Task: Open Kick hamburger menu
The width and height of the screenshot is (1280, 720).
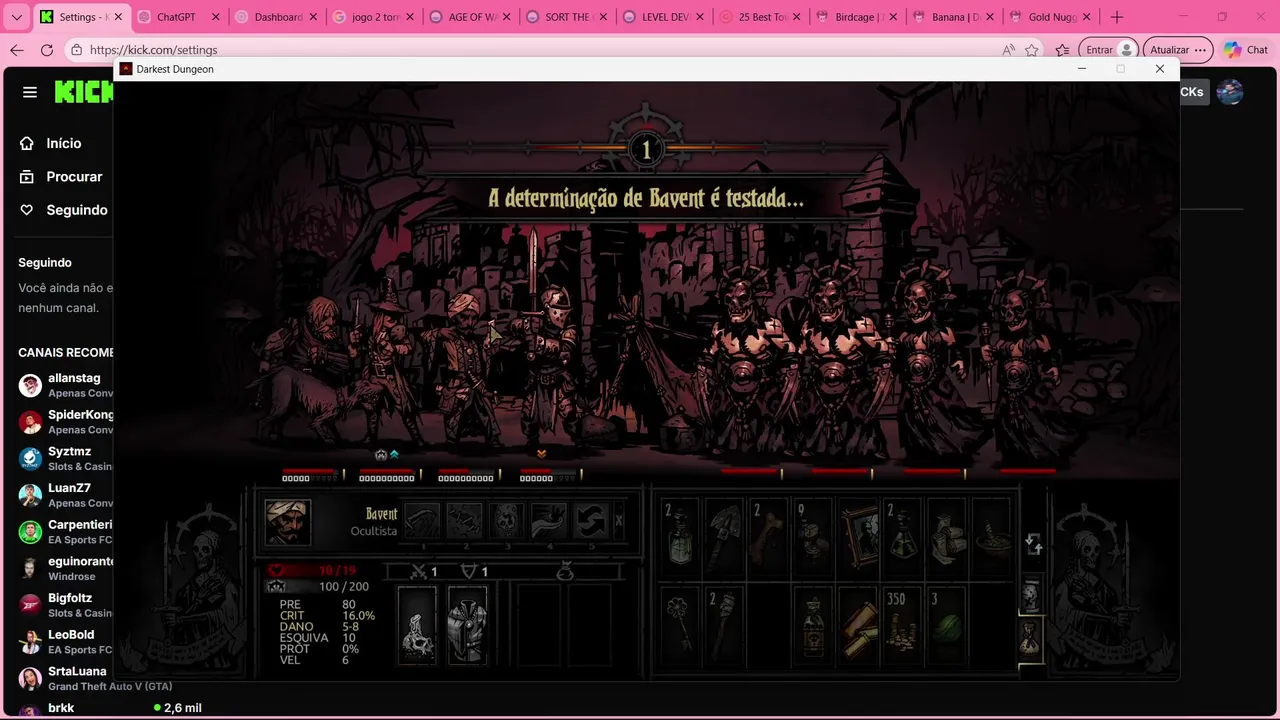Action: [x=30, y=92]
